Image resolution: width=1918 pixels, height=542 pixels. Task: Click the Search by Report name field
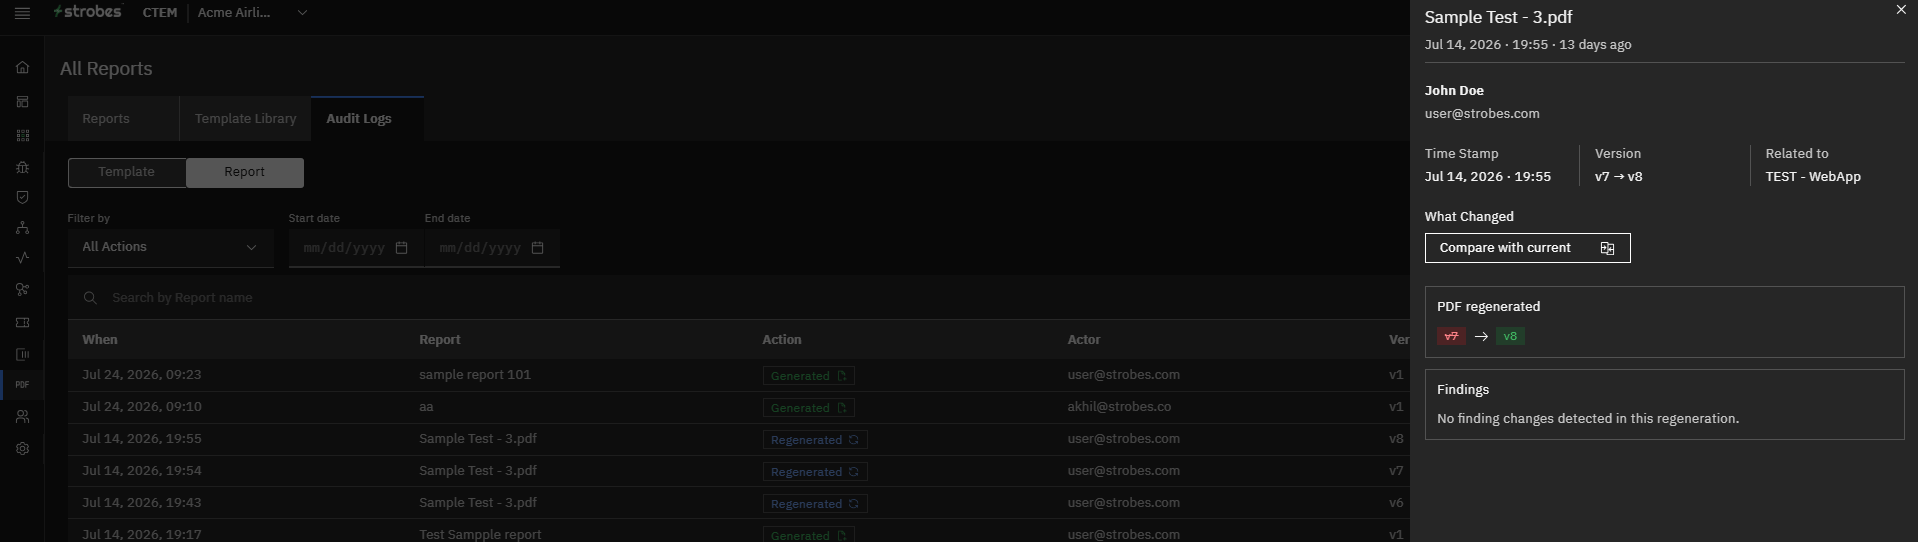tap(738, 298)
